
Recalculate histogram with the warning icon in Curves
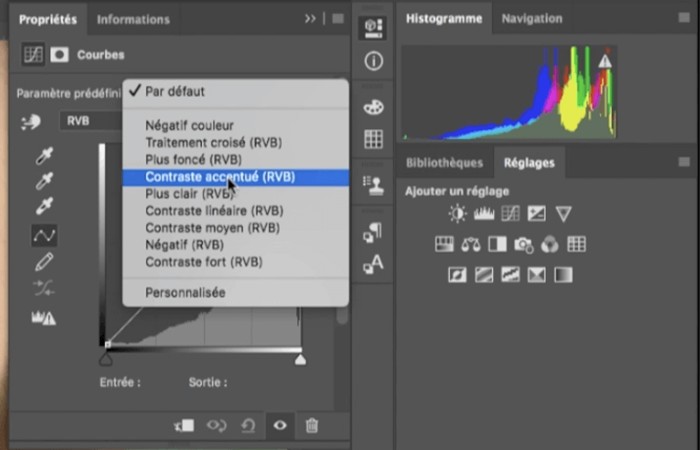pyautogui.click(x=44, y=318)
